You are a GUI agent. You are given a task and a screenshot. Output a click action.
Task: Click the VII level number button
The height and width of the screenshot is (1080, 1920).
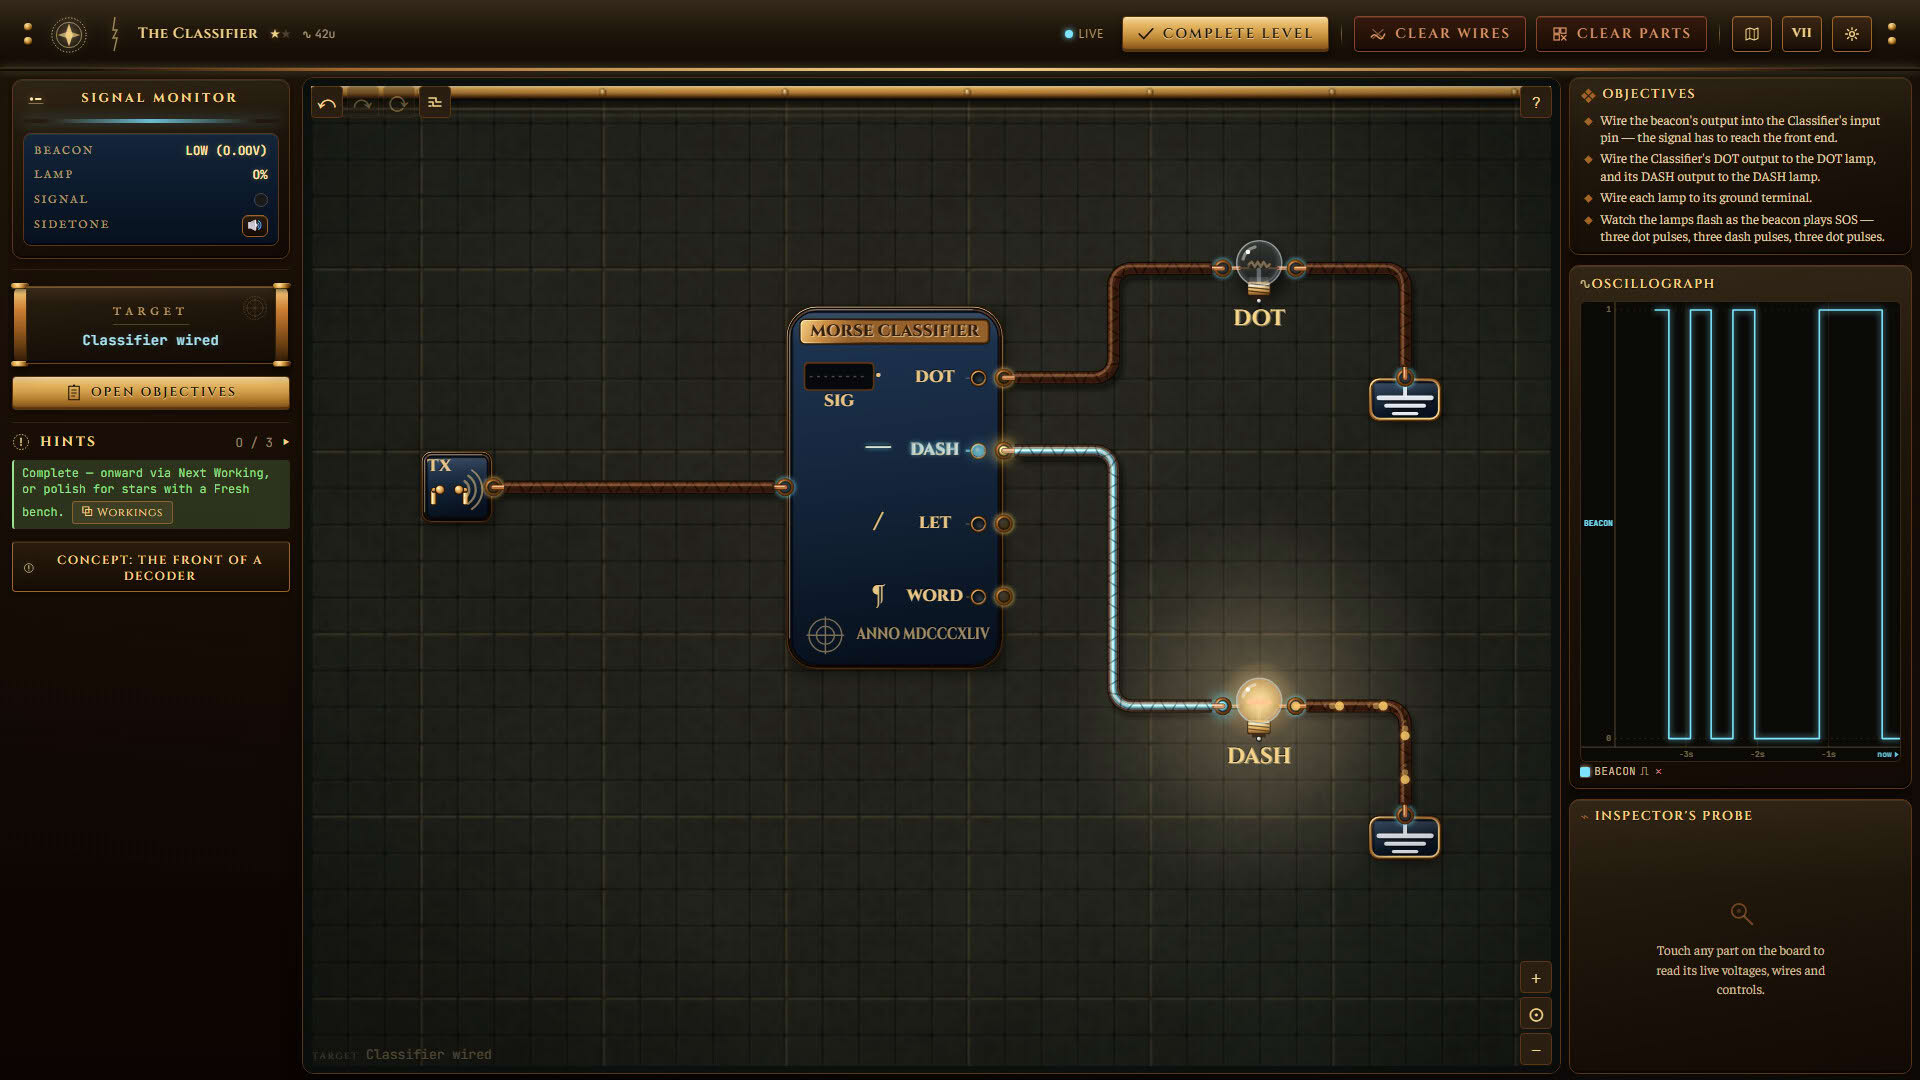tap(1802, 34)
